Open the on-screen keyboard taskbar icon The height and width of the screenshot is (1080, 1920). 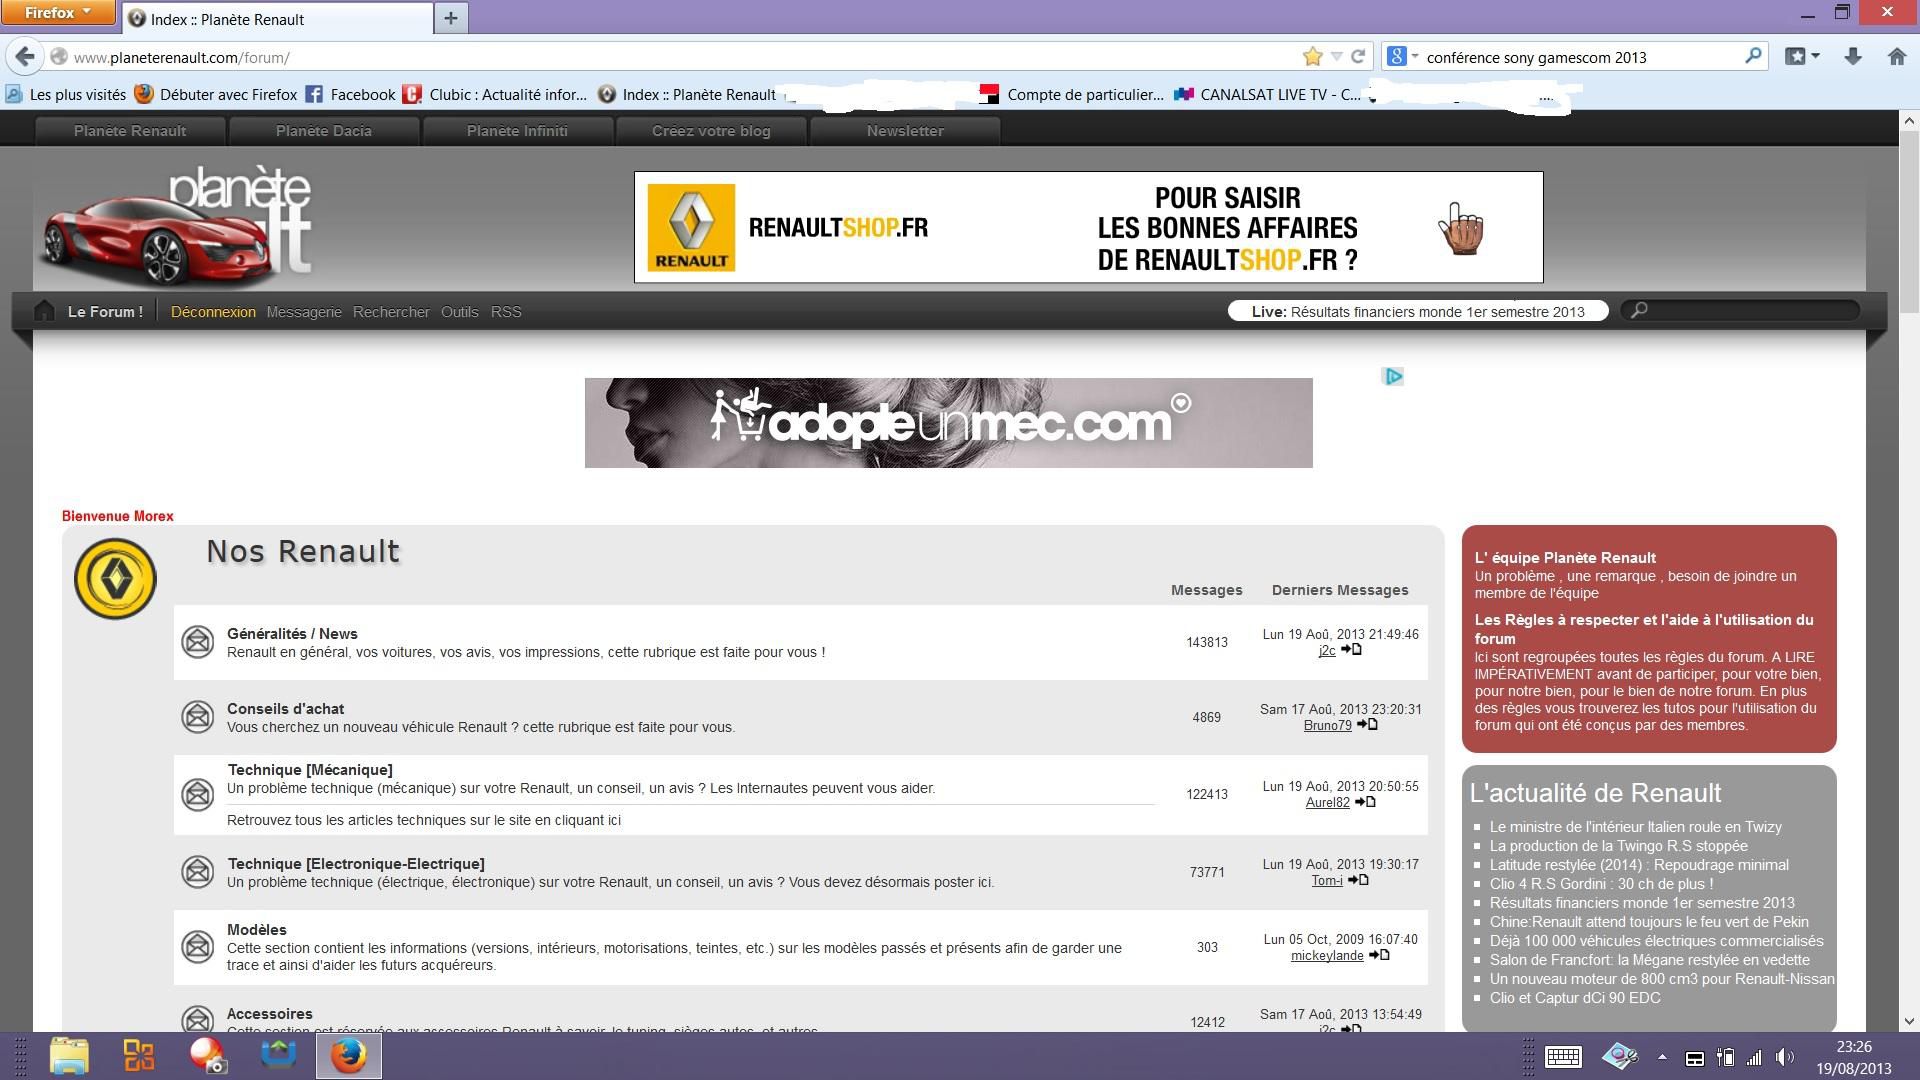(1562, 1057)
